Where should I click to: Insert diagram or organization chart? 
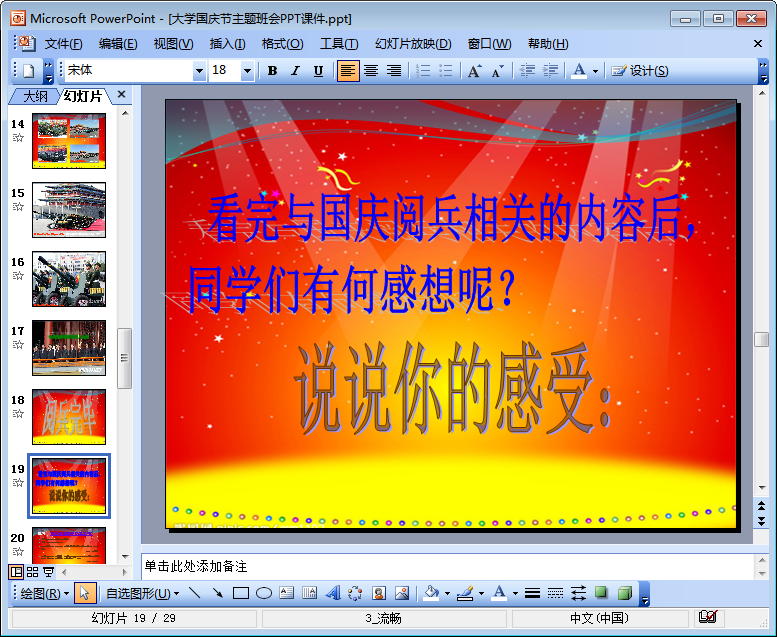[x=355, y=593]
